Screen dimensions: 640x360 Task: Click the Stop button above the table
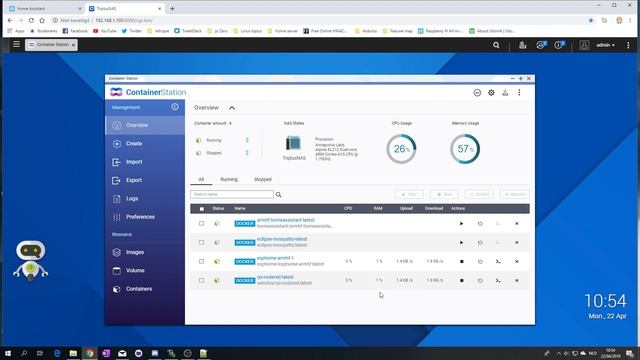(444, 194)
